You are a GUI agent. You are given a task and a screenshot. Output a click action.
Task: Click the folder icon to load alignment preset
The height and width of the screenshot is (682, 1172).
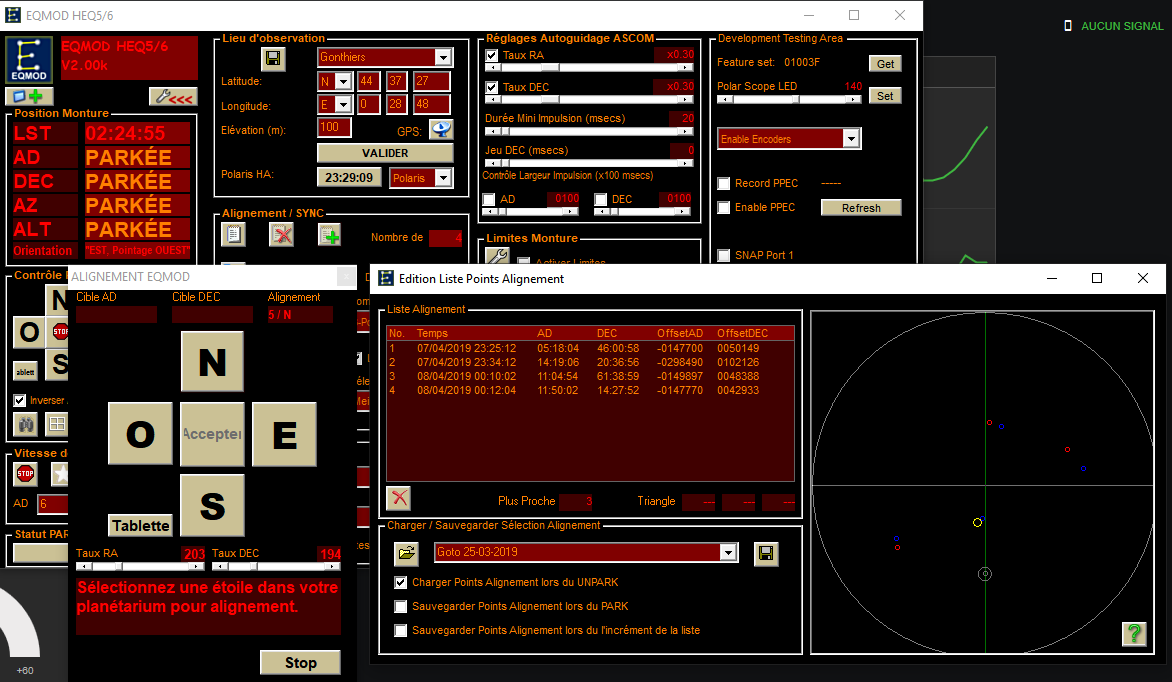pos(406,553)
